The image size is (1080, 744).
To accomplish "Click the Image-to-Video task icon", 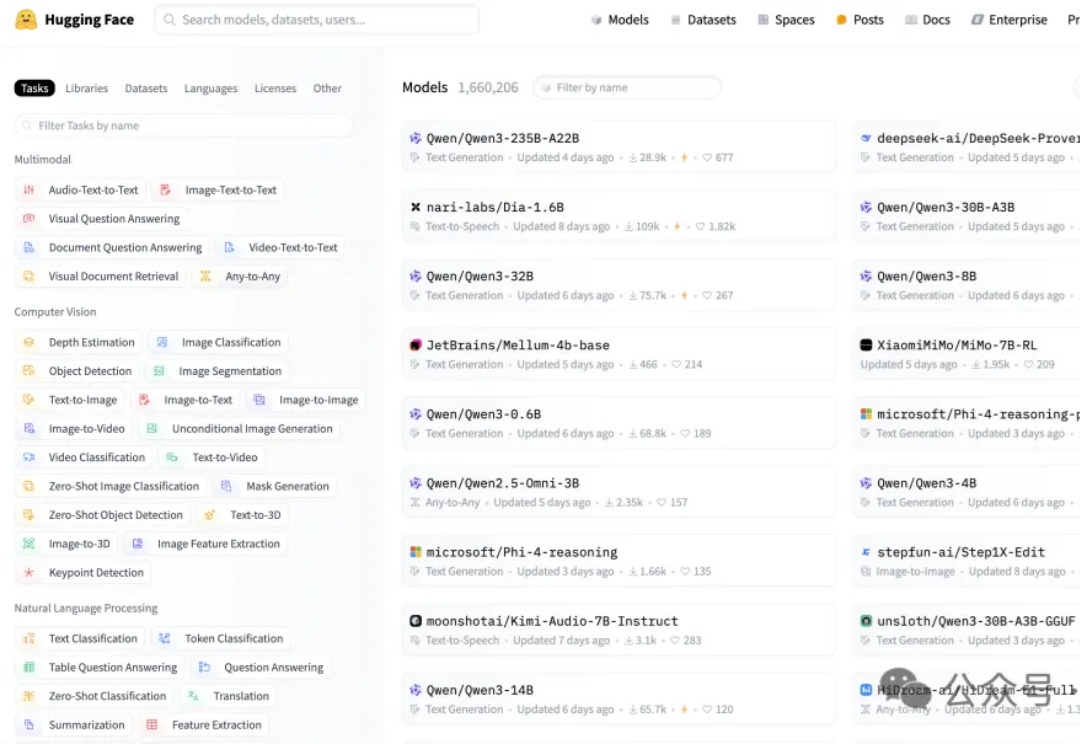I will tap(29, 428).
